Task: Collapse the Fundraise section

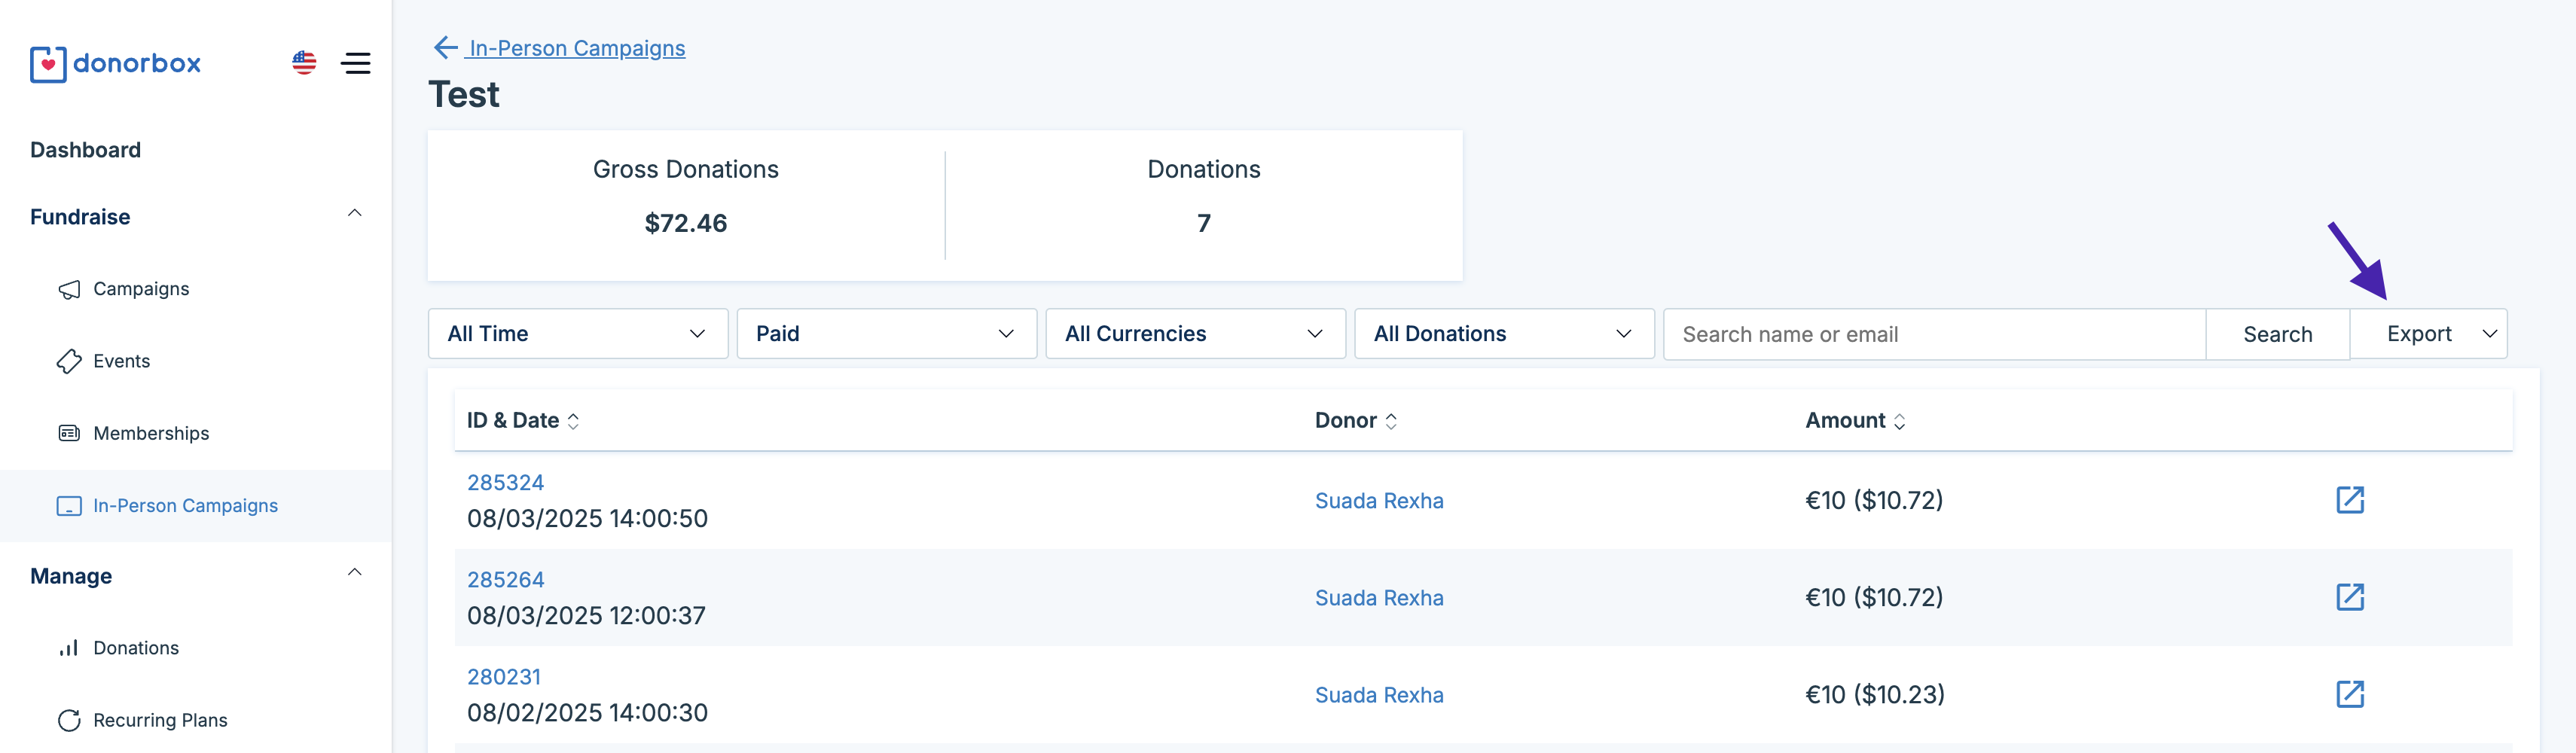Action: [354, 213]
